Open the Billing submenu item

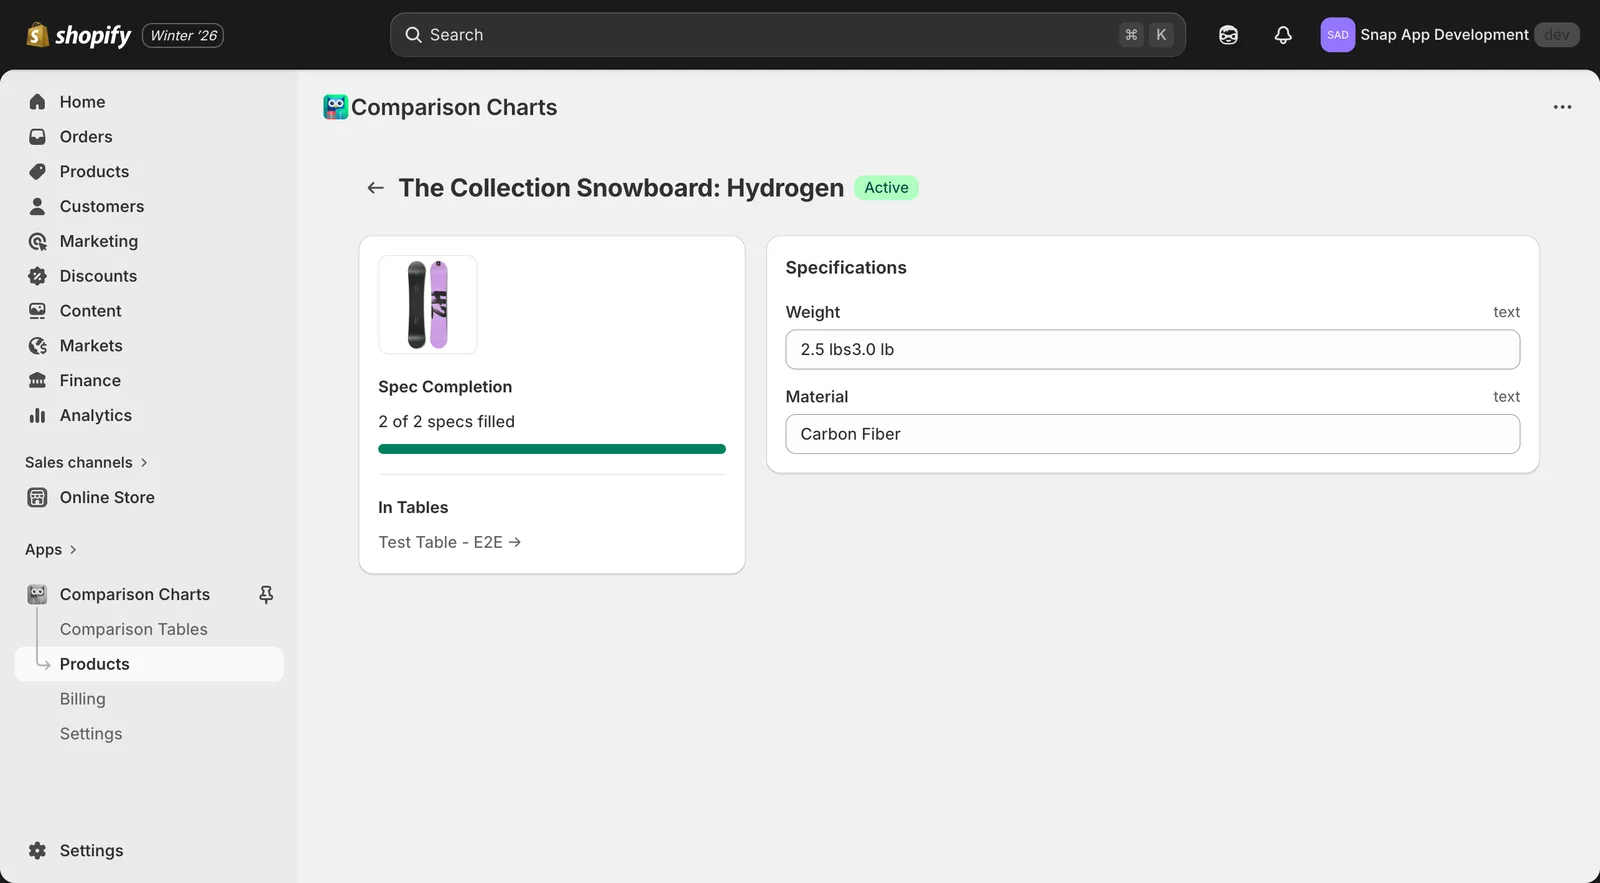coord(83,699)
